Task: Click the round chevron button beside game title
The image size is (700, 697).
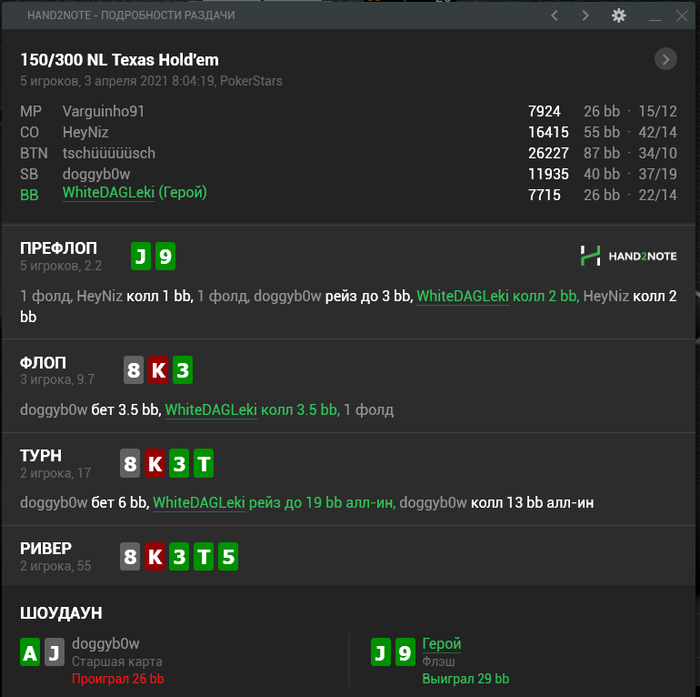Action: [666, 59]
